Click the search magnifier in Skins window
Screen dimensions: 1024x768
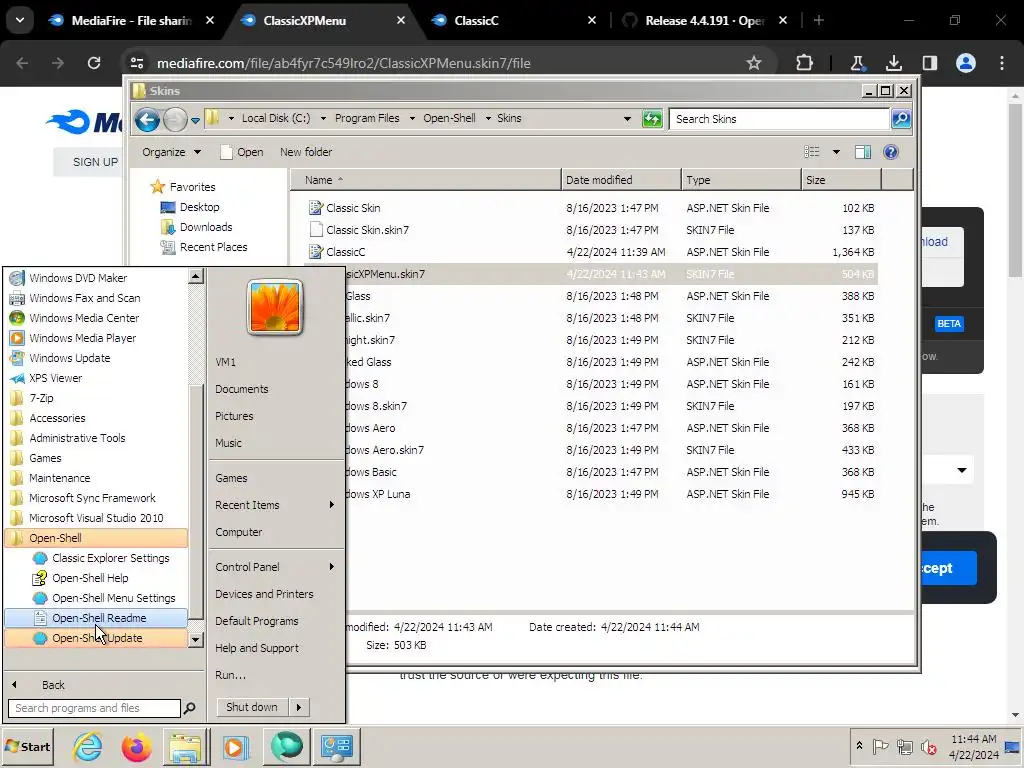click(901, 119)
